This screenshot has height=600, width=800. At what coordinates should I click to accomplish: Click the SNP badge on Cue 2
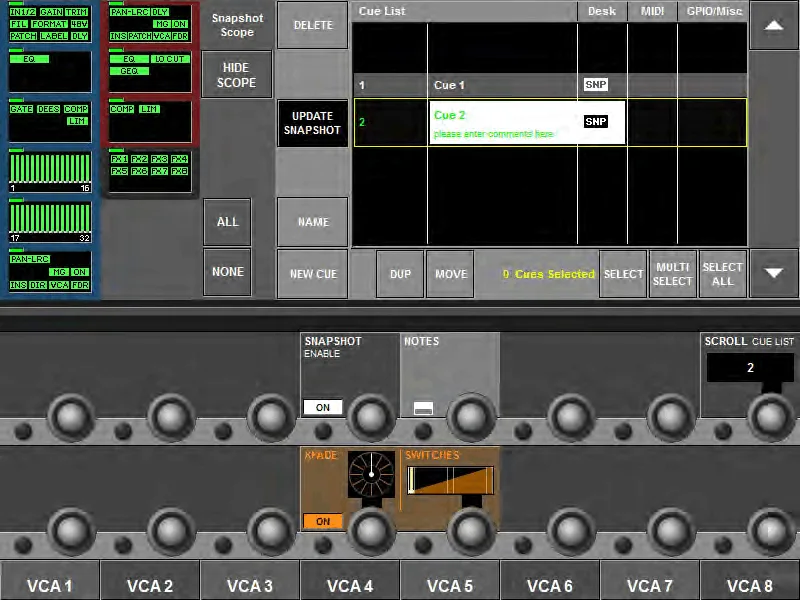595,121
